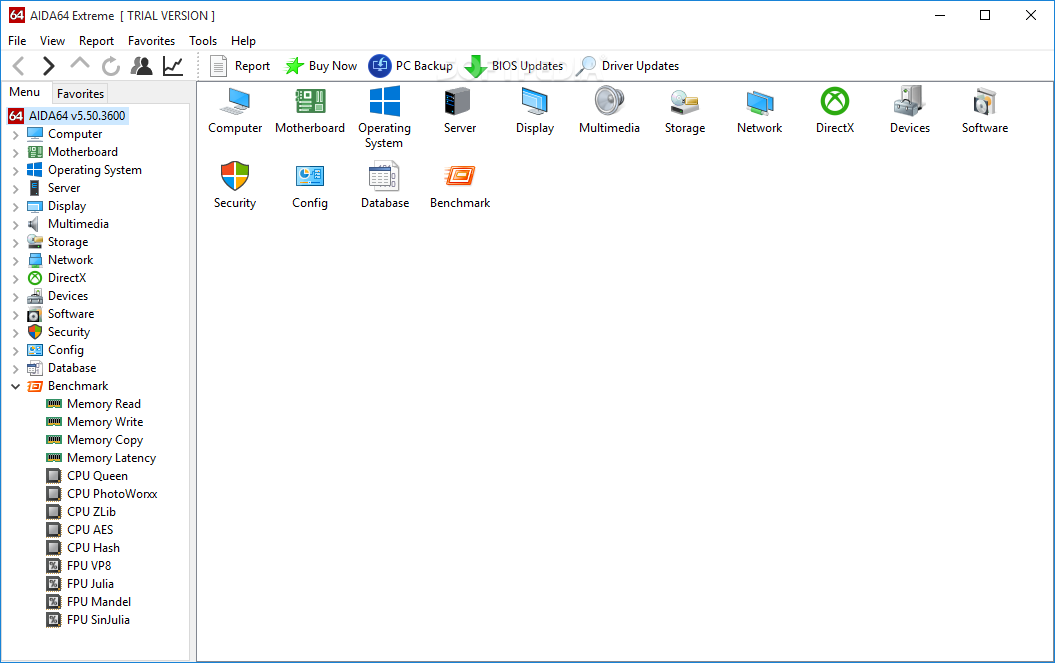Click the Report toolbar button
Viewport: 1055px width, 663px height.
240,66
